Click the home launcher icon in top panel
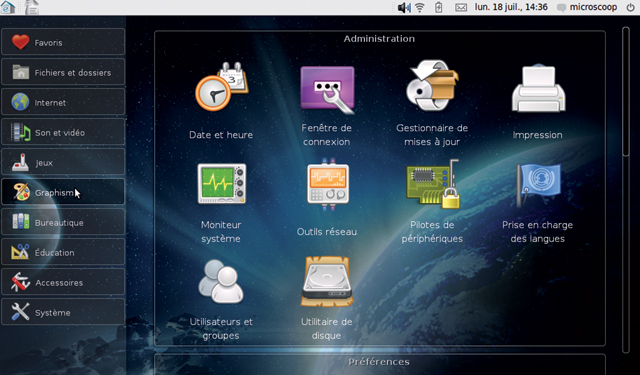Screen dimensions: 640x375 (8, 7)
